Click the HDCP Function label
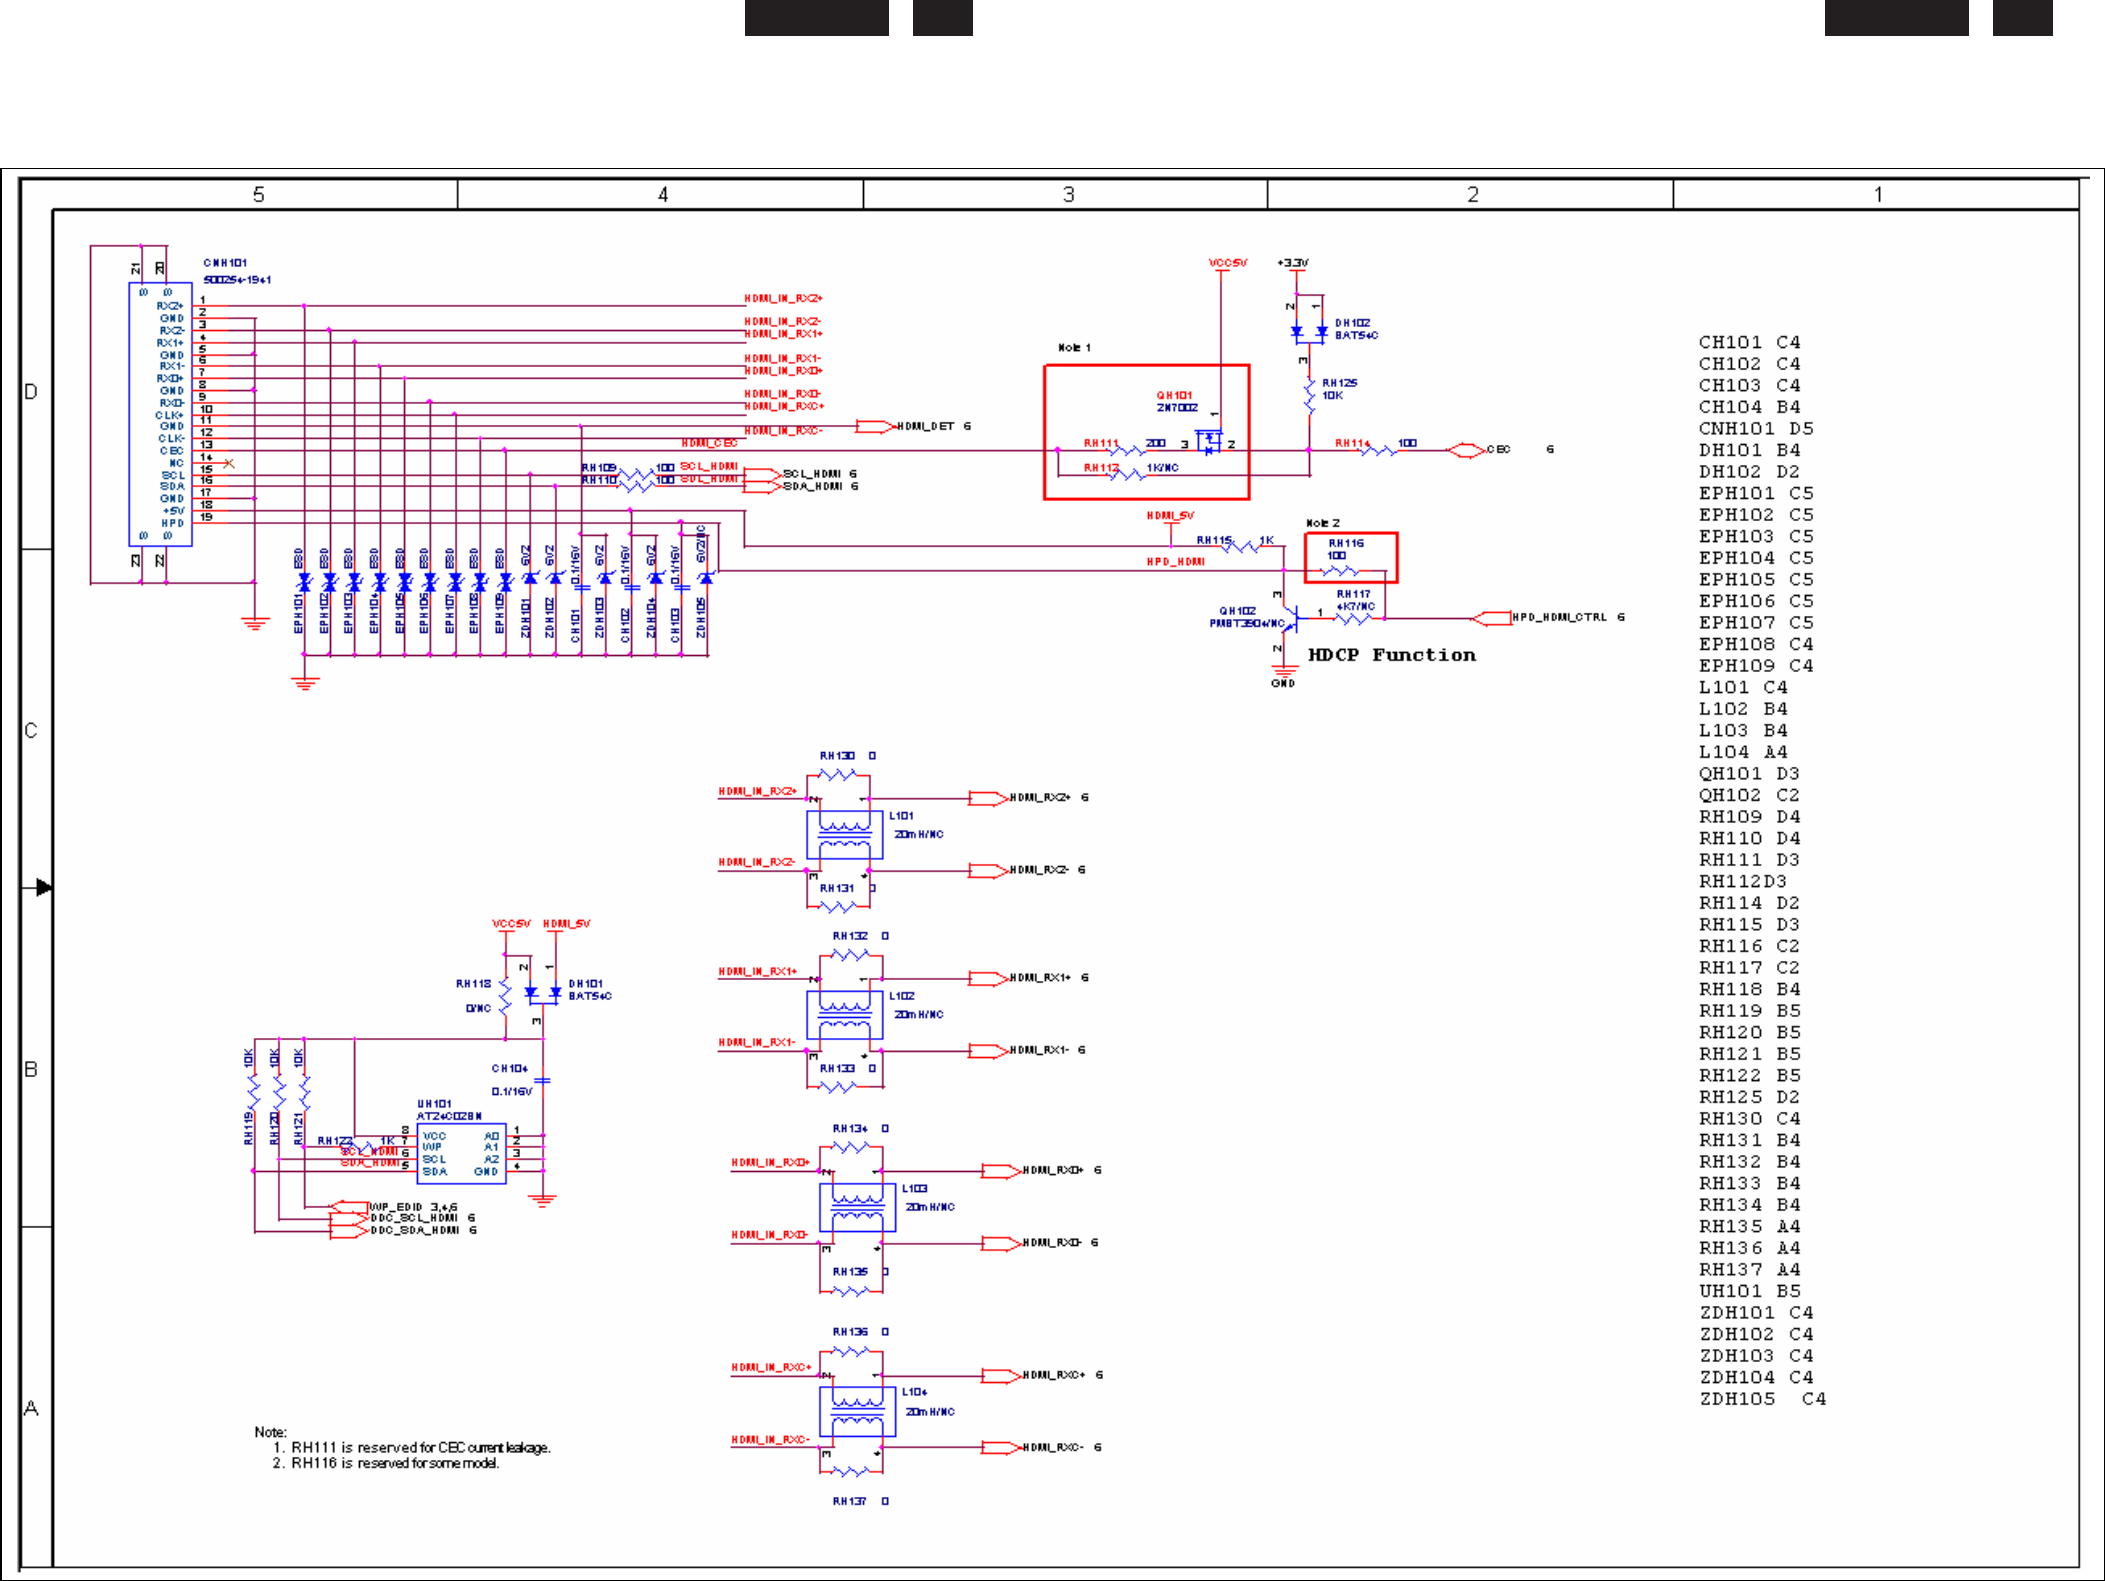 click(x=1391, y=655)
